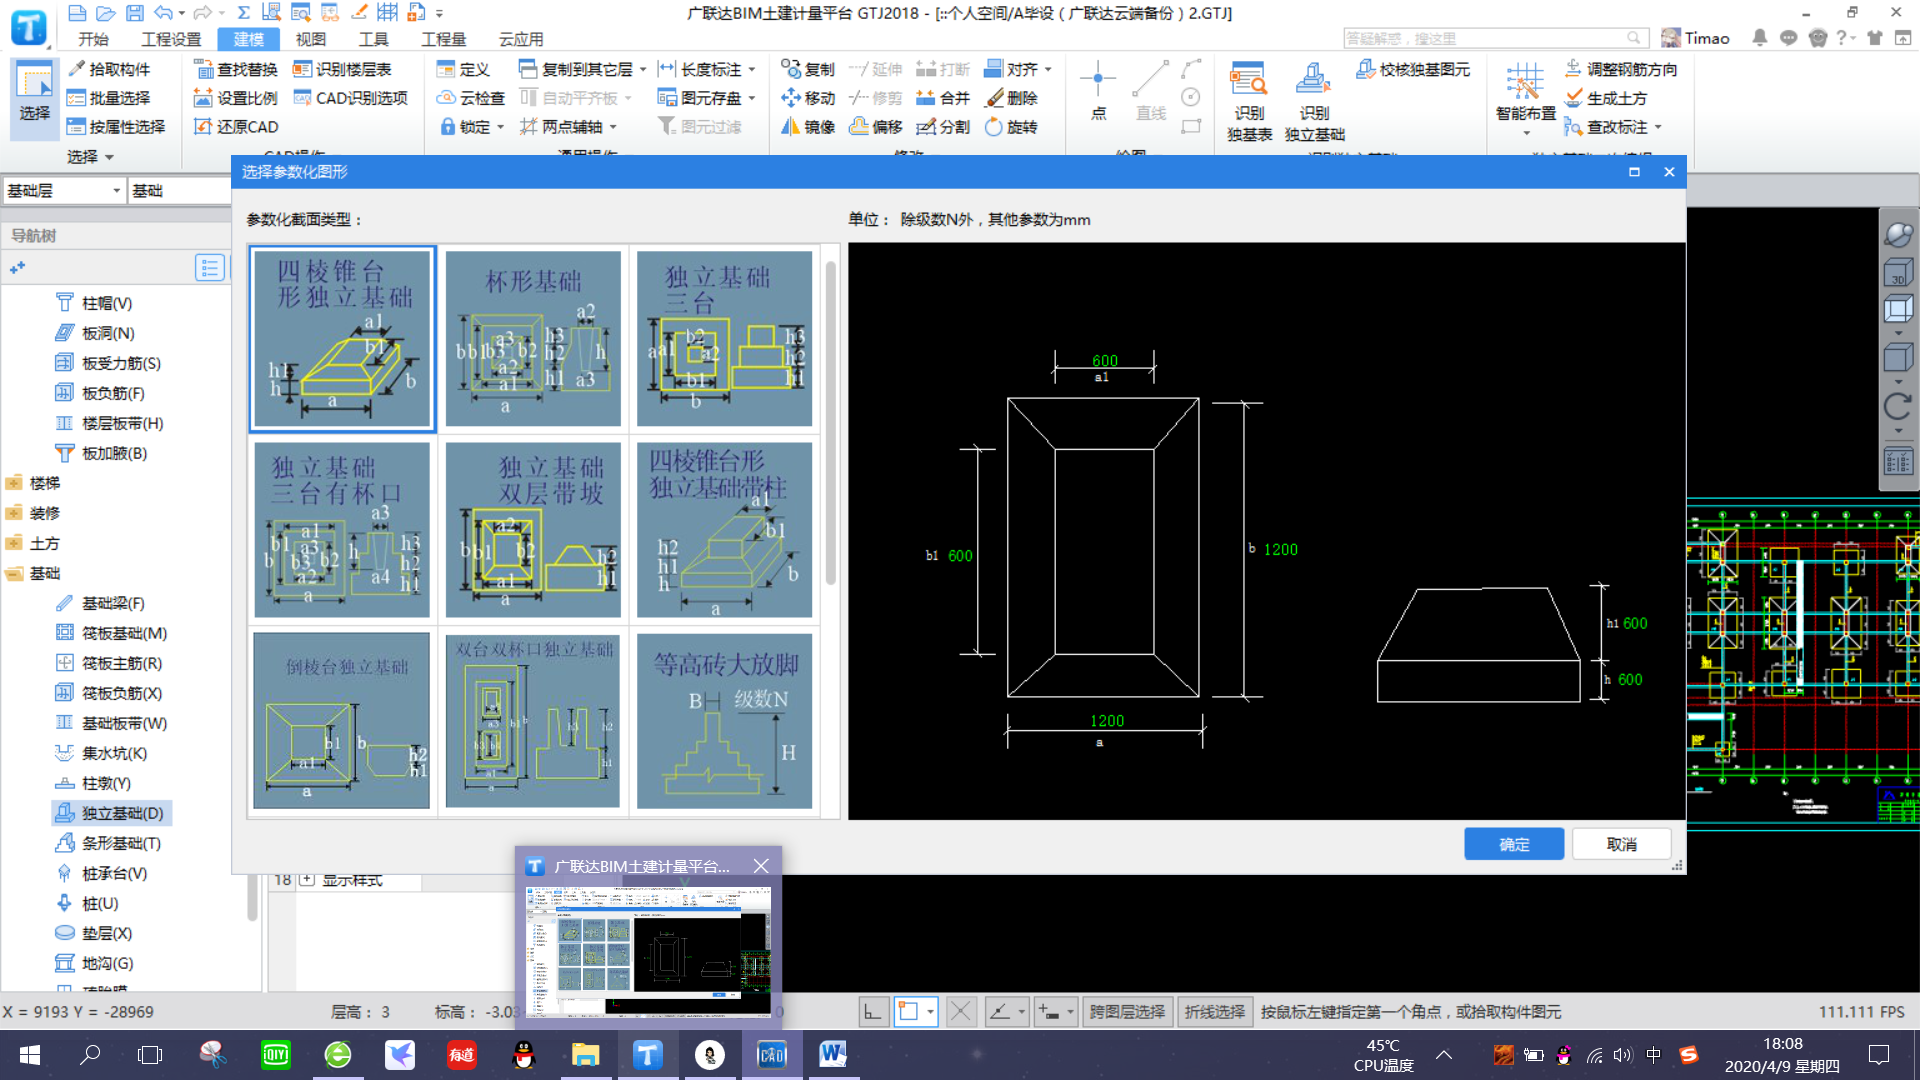
Task: Click the large 选择 select button
Action: point(34,98)
